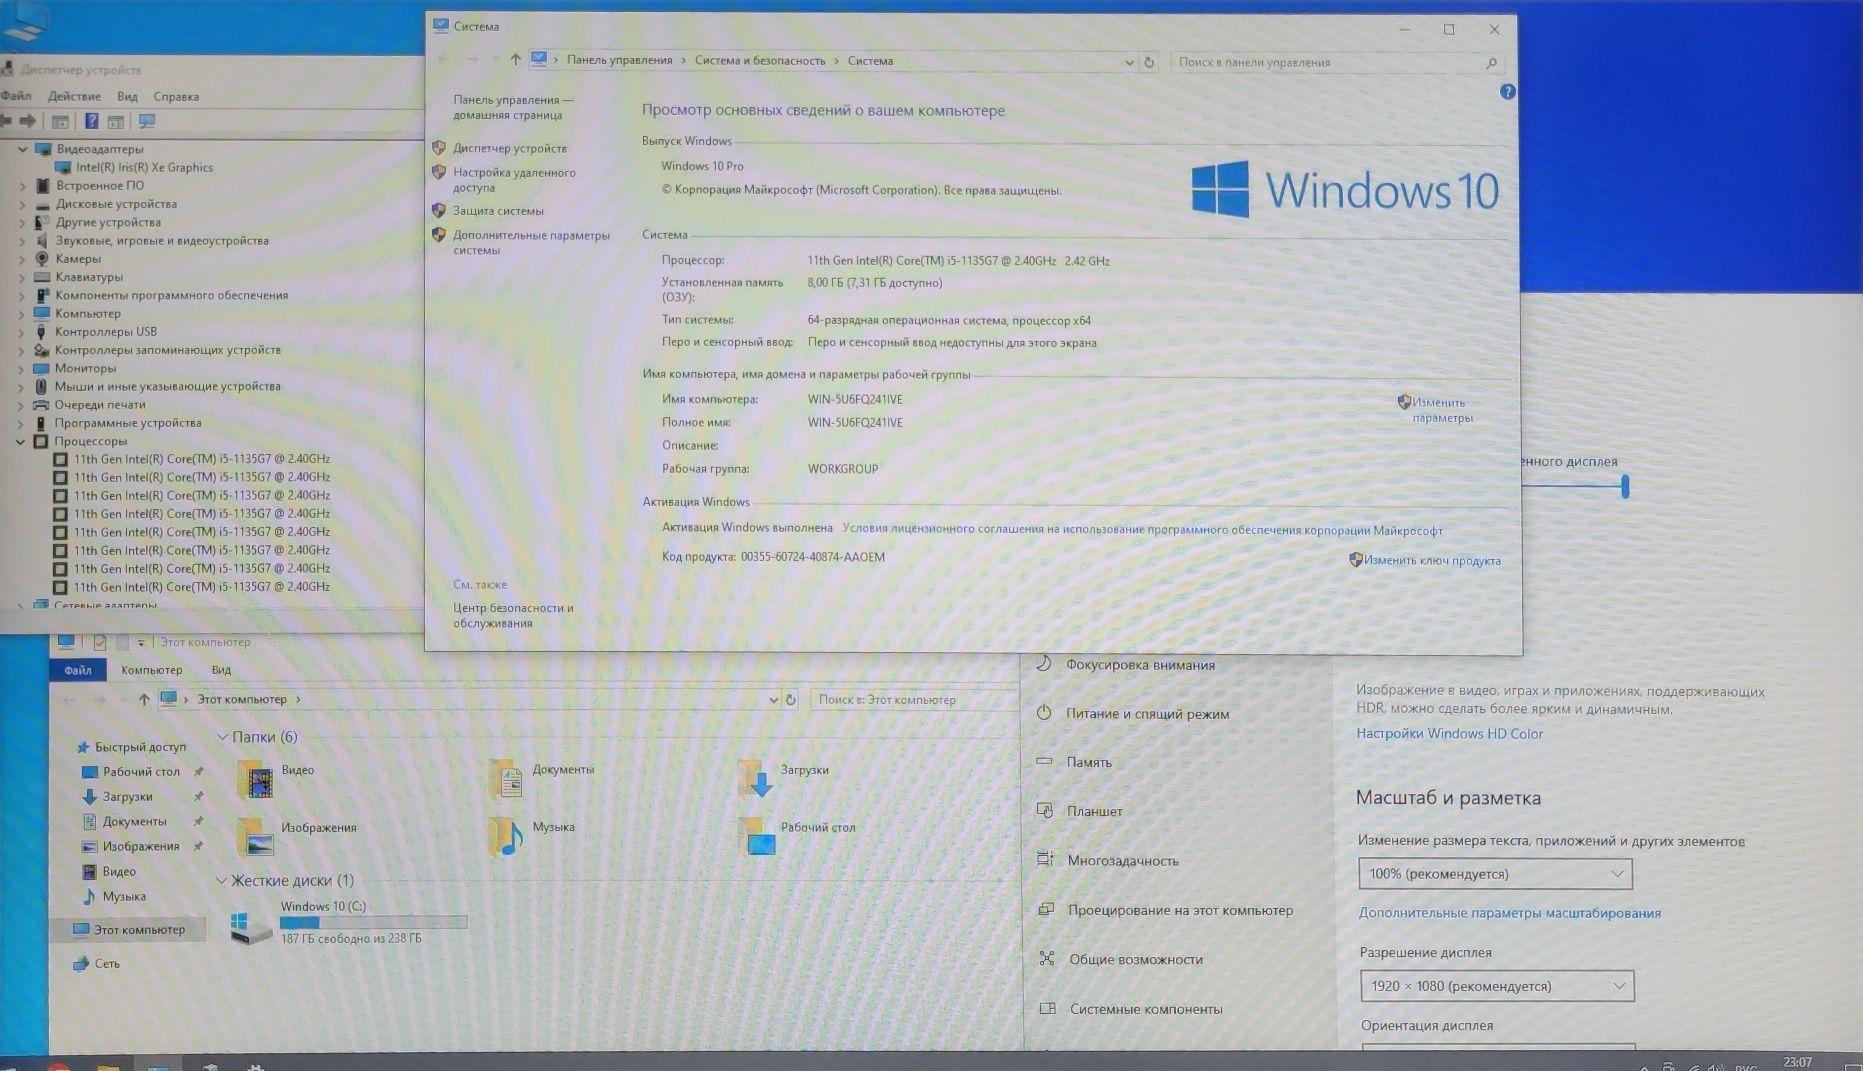
Task: Collapse the Процессоры node
Action: (x=20, y=441)
